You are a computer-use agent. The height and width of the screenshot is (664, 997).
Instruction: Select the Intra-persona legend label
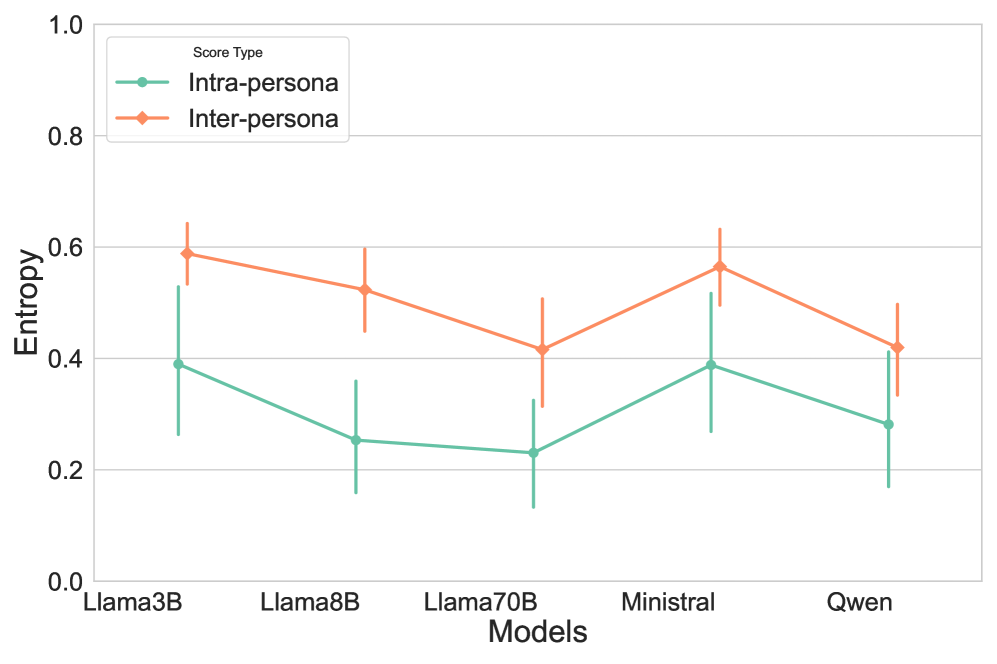[x=263, y=82]
